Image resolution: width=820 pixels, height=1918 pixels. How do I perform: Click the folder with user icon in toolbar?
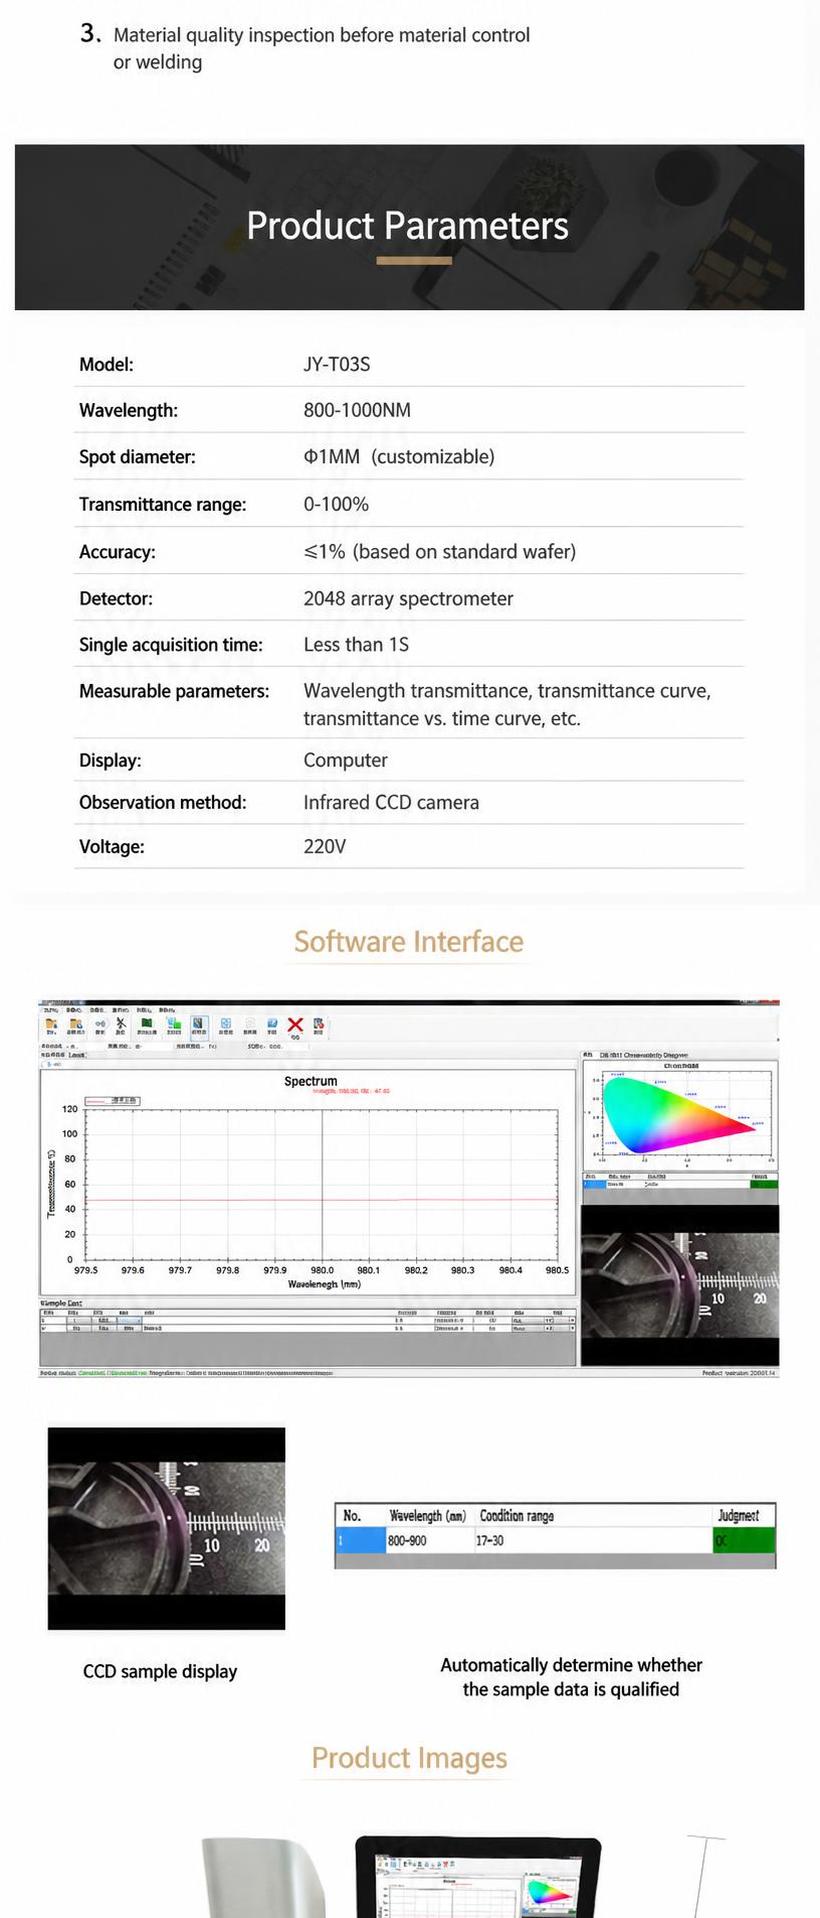75,1024
